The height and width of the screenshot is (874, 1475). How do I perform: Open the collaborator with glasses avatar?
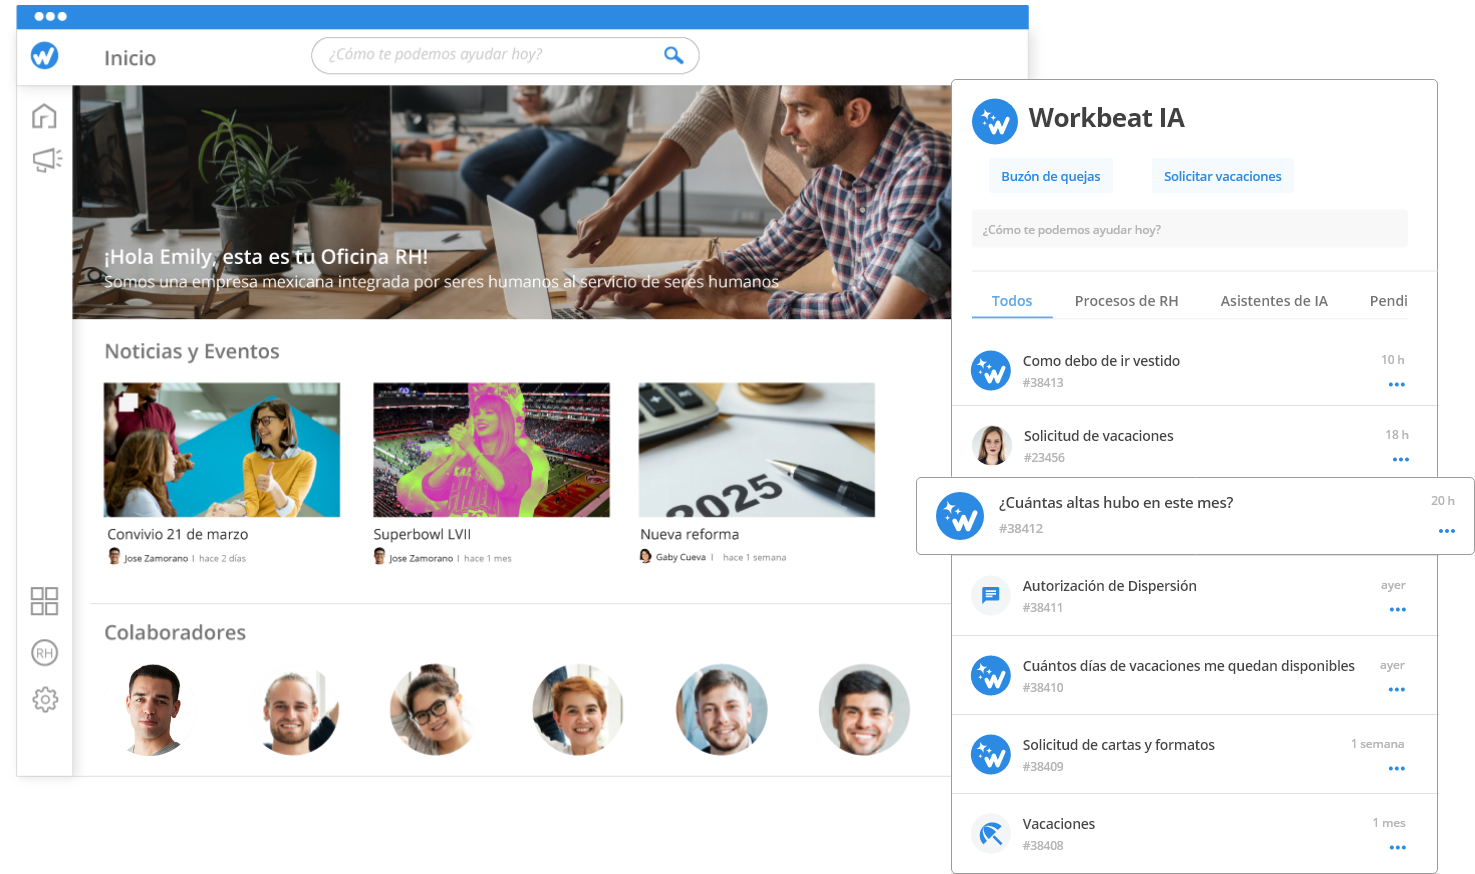click(x=435, y=709)
